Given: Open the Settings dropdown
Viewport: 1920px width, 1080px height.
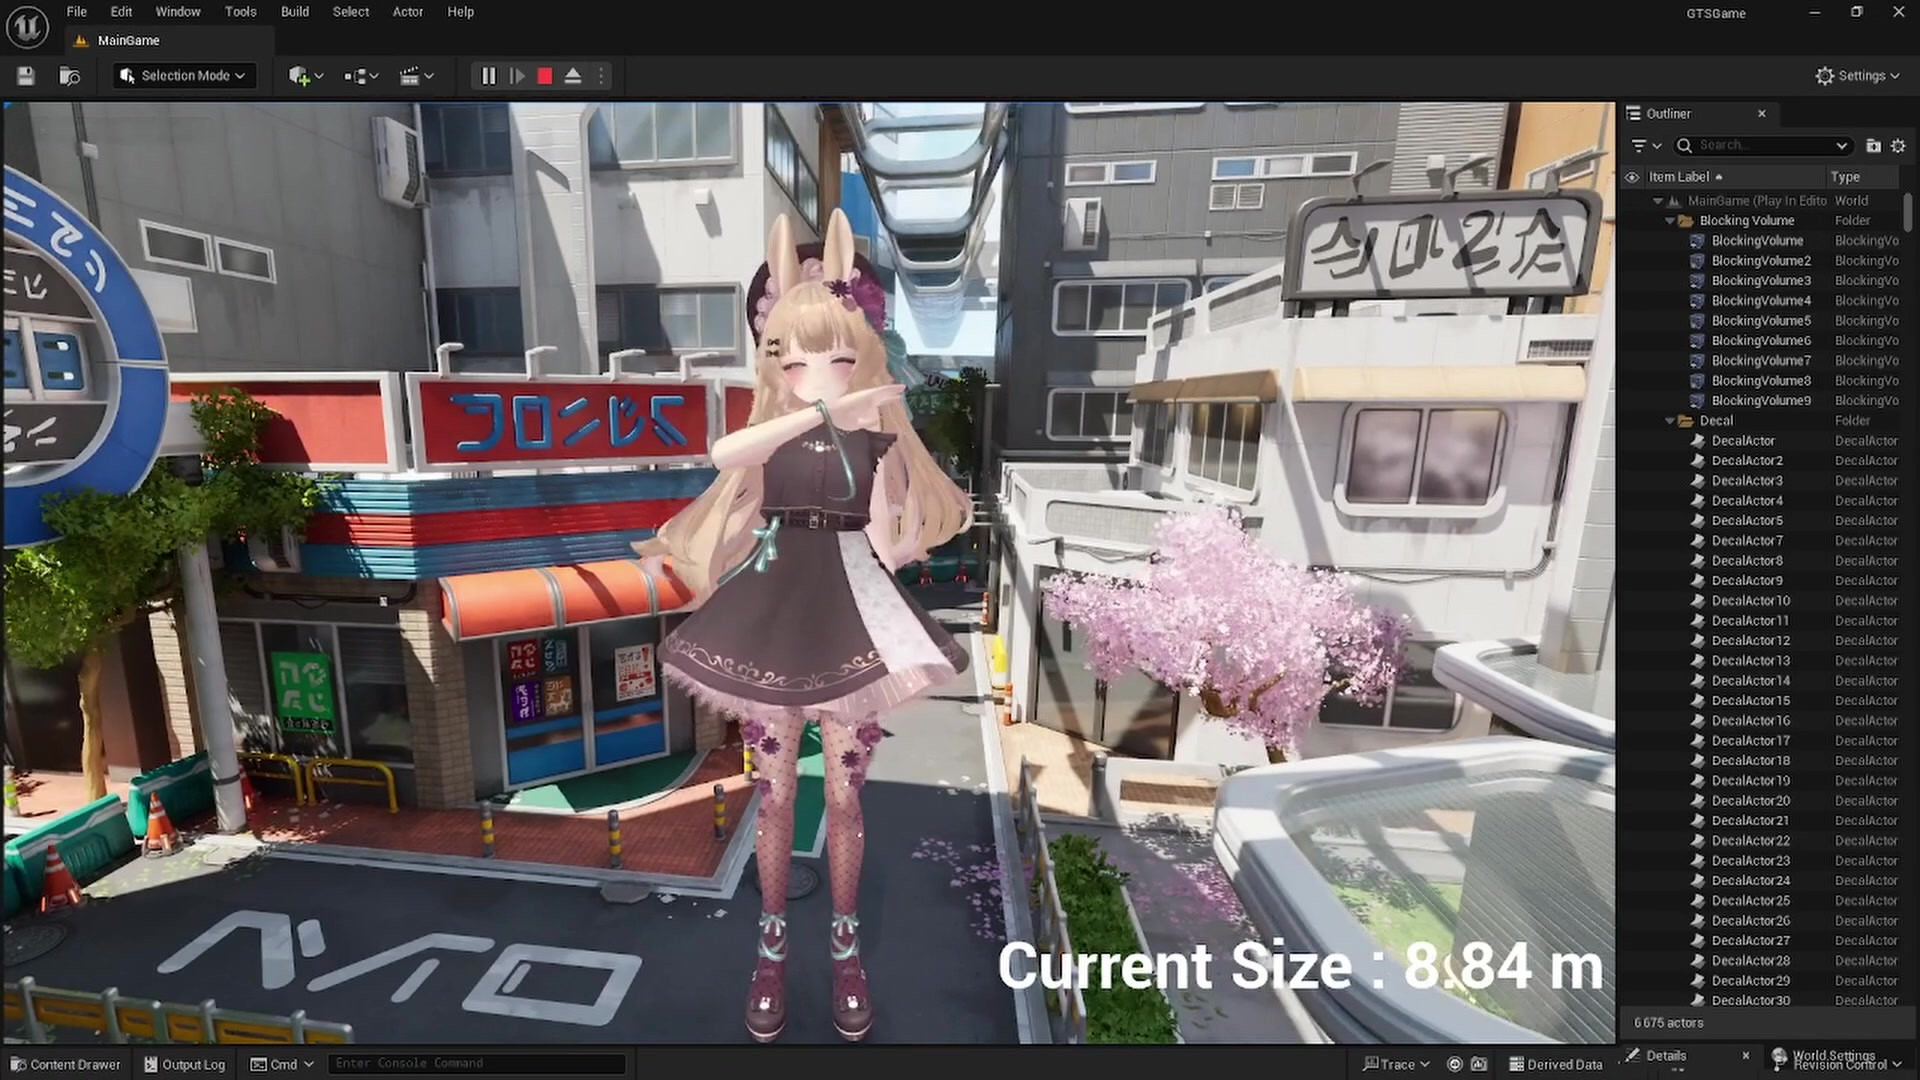Looking at the screenshot, I should [x=1857, y=76].
